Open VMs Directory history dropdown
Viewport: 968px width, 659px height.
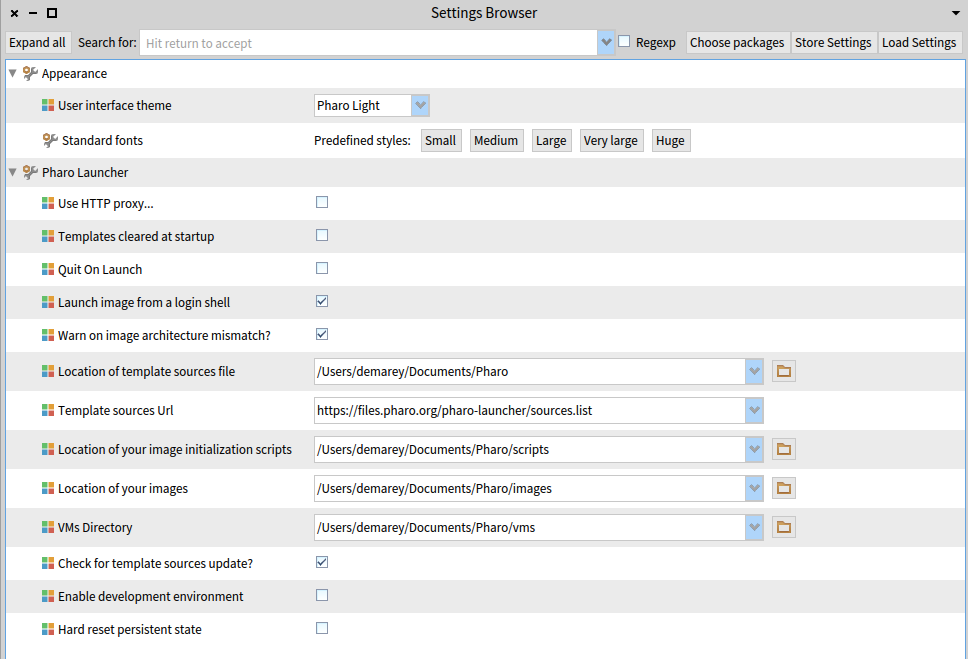pos(754,527)
